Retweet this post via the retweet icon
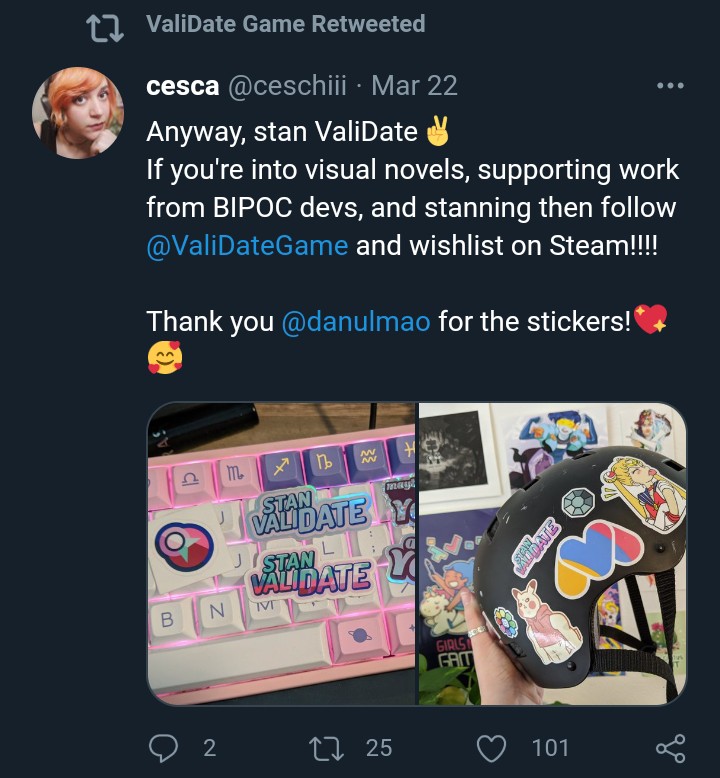 point(326,748)
